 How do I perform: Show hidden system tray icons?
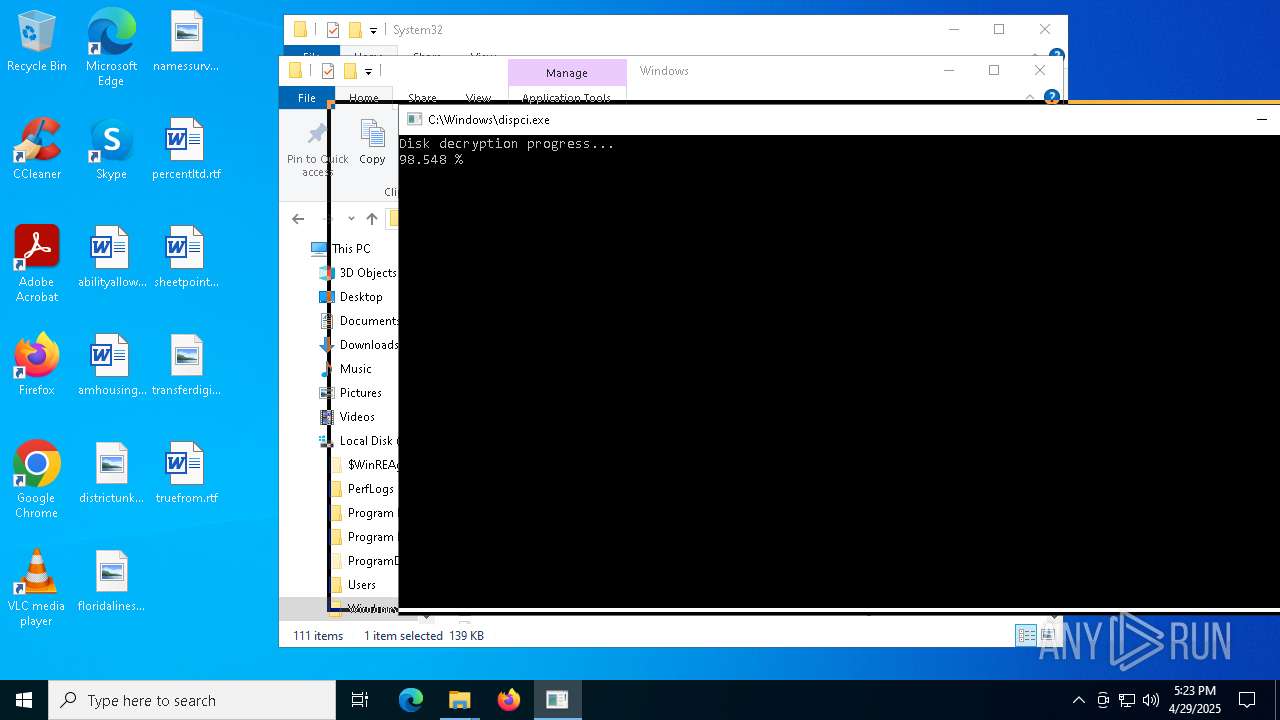click(x=1078, y=700)
